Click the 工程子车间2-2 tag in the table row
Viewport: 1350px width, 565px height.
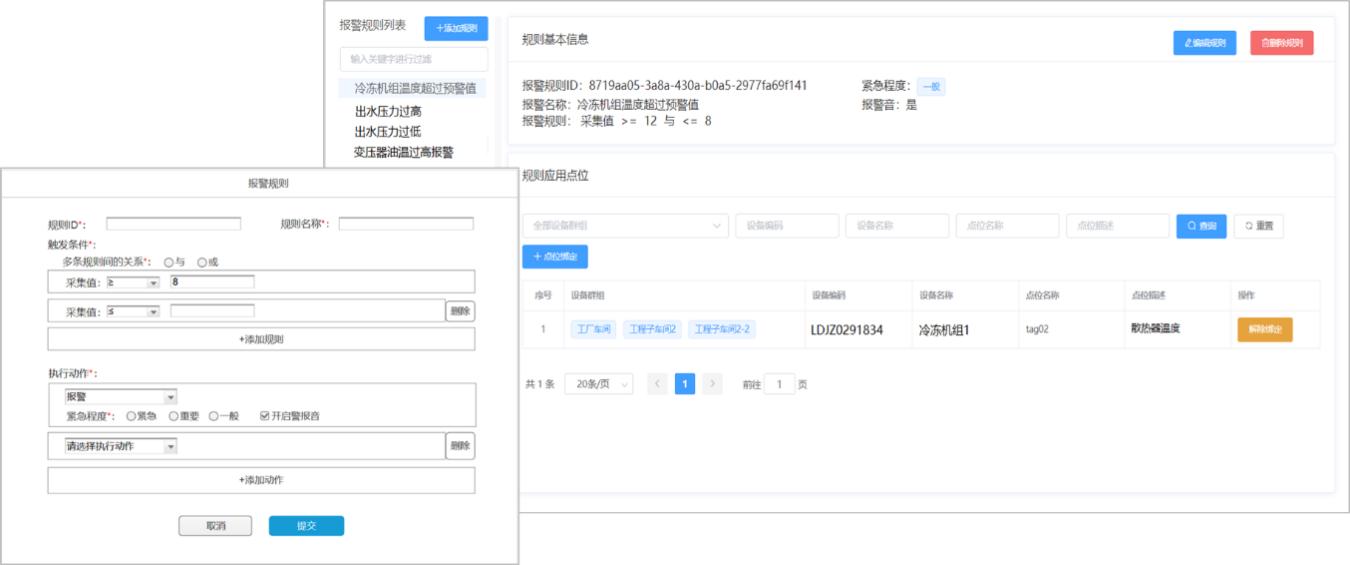[x=724, y=329]
